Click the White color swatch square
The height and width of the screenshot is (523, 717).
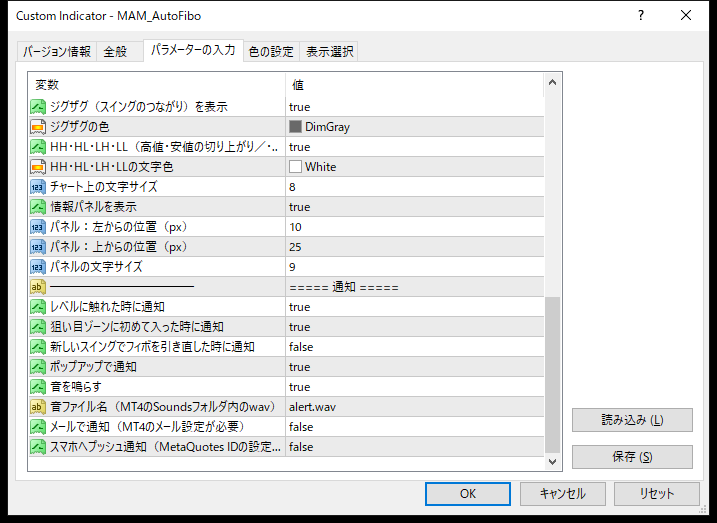pyautogui.click(x=295, y=167)
